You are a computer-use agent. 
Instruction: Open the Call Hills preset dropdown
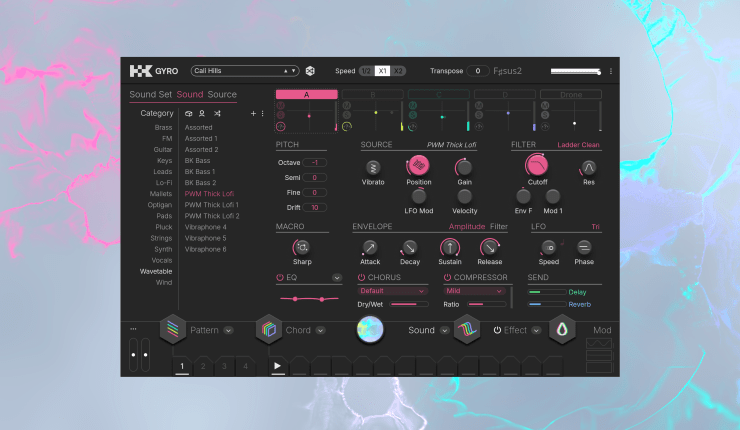coord(245,71)
